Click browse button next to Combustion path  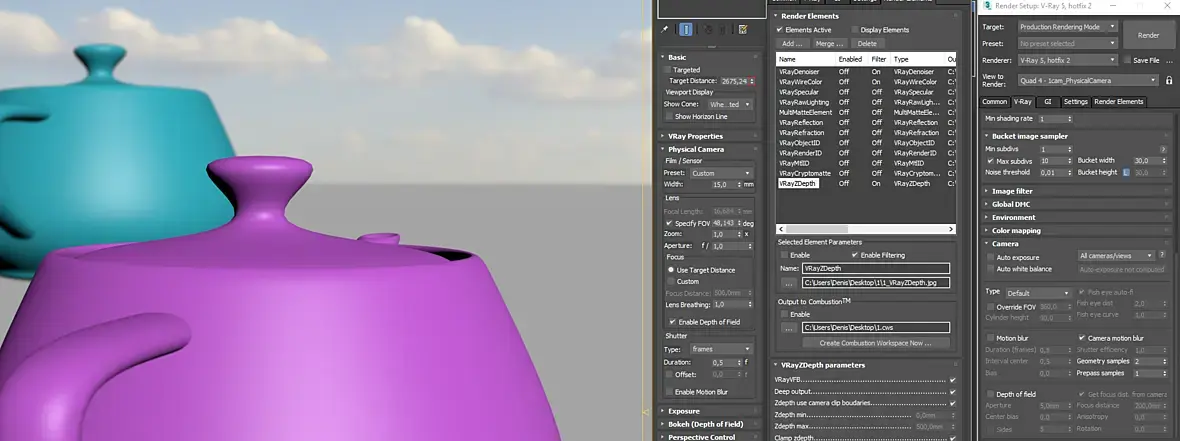(789, 327)
